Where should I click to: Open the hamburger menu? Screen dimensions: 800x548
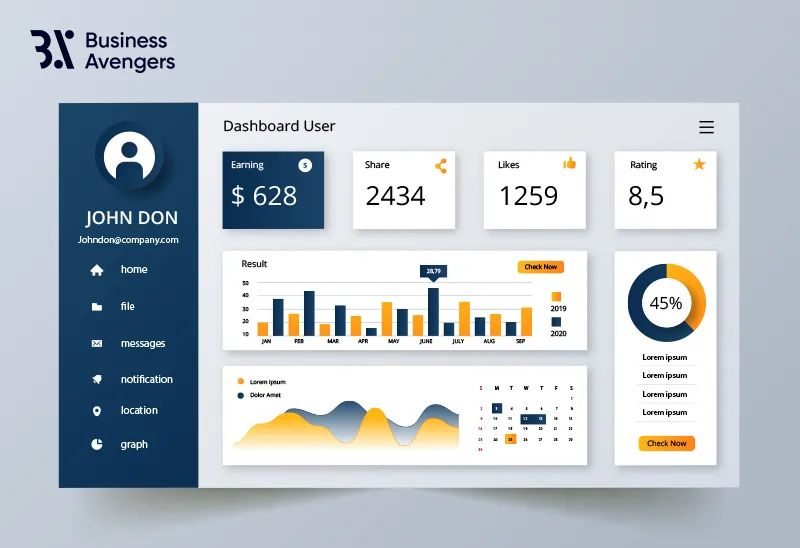[706, 127]
